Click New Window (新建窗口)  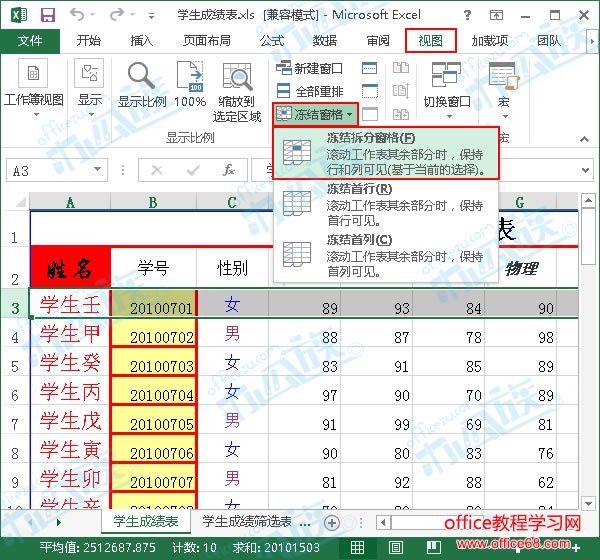coord(310,69)
